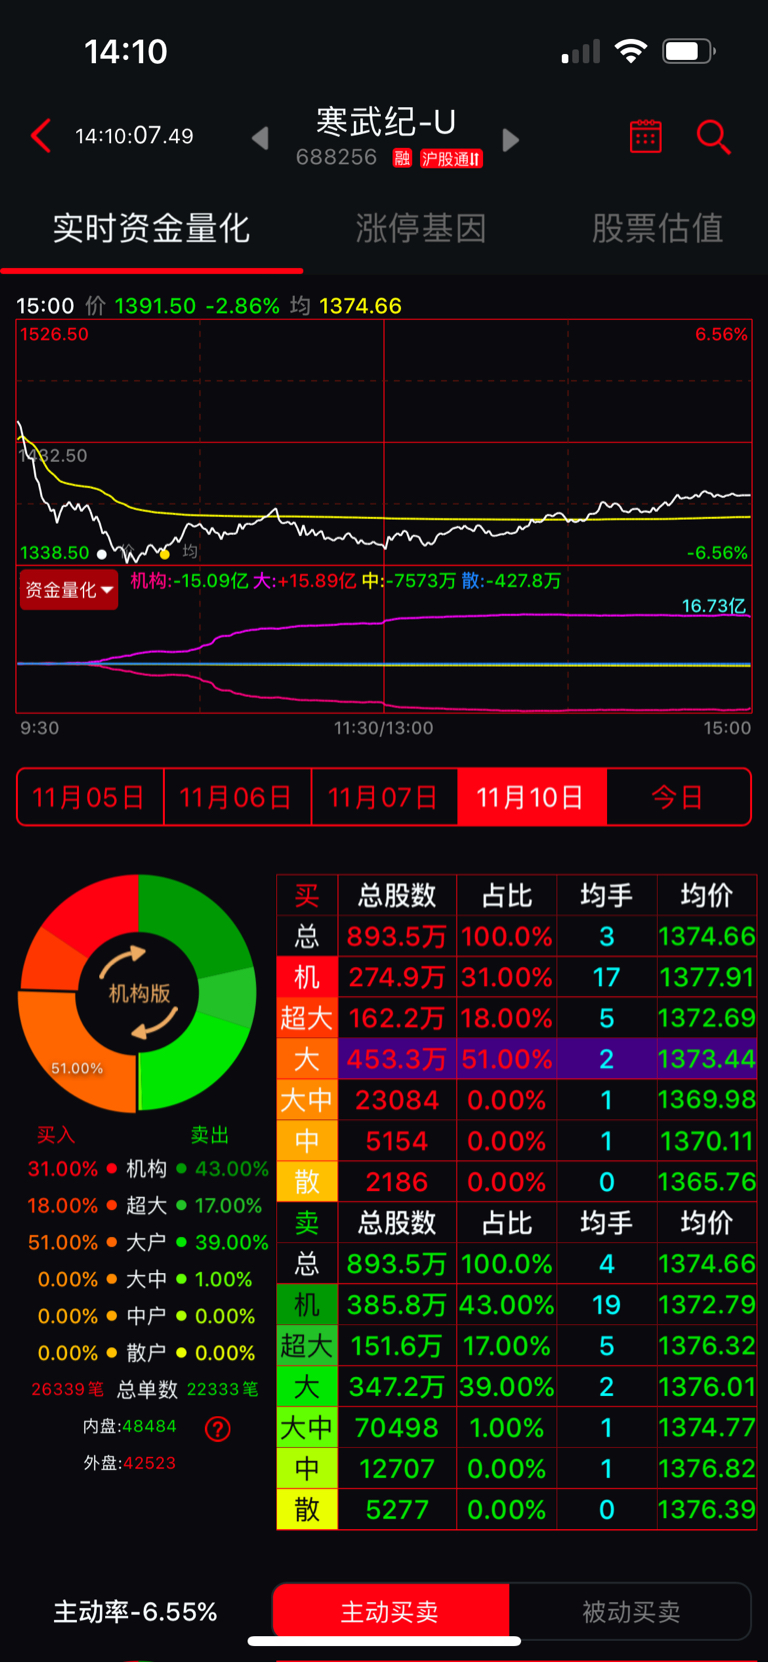Tap timestamp 14:10:07.49
Viewport: 768px width, 1663px height.
pyautogui.click(x=134, y=136)
